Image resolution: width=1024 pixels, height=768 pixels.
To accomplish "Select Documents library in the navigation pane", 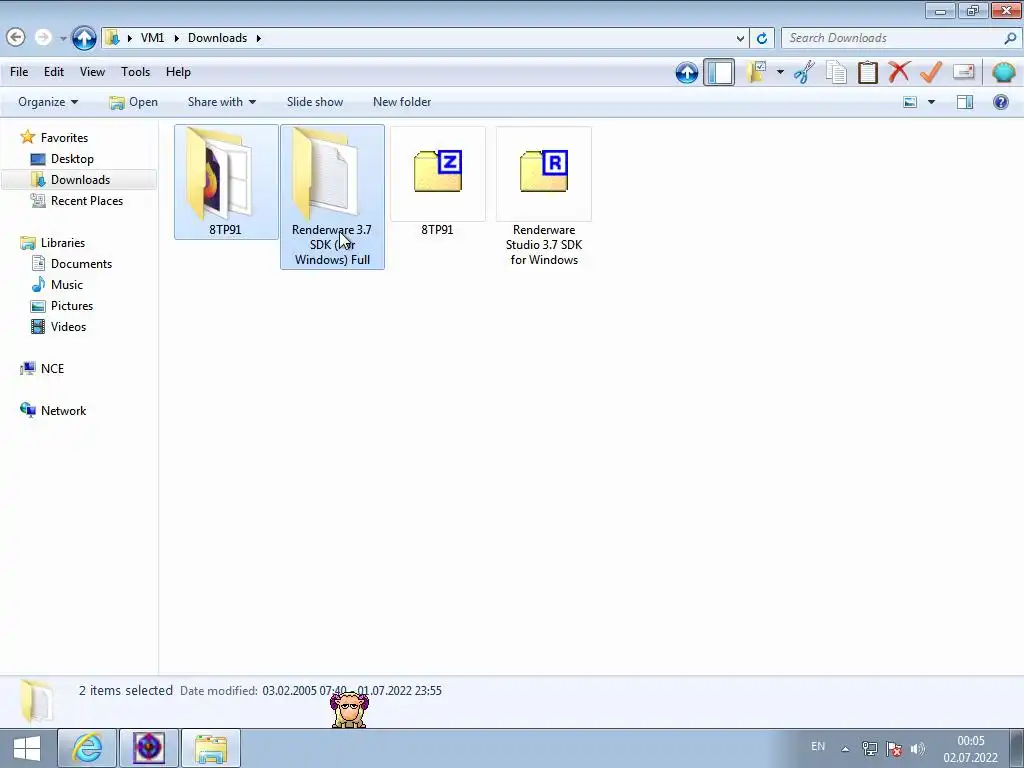I will point(72,264).
